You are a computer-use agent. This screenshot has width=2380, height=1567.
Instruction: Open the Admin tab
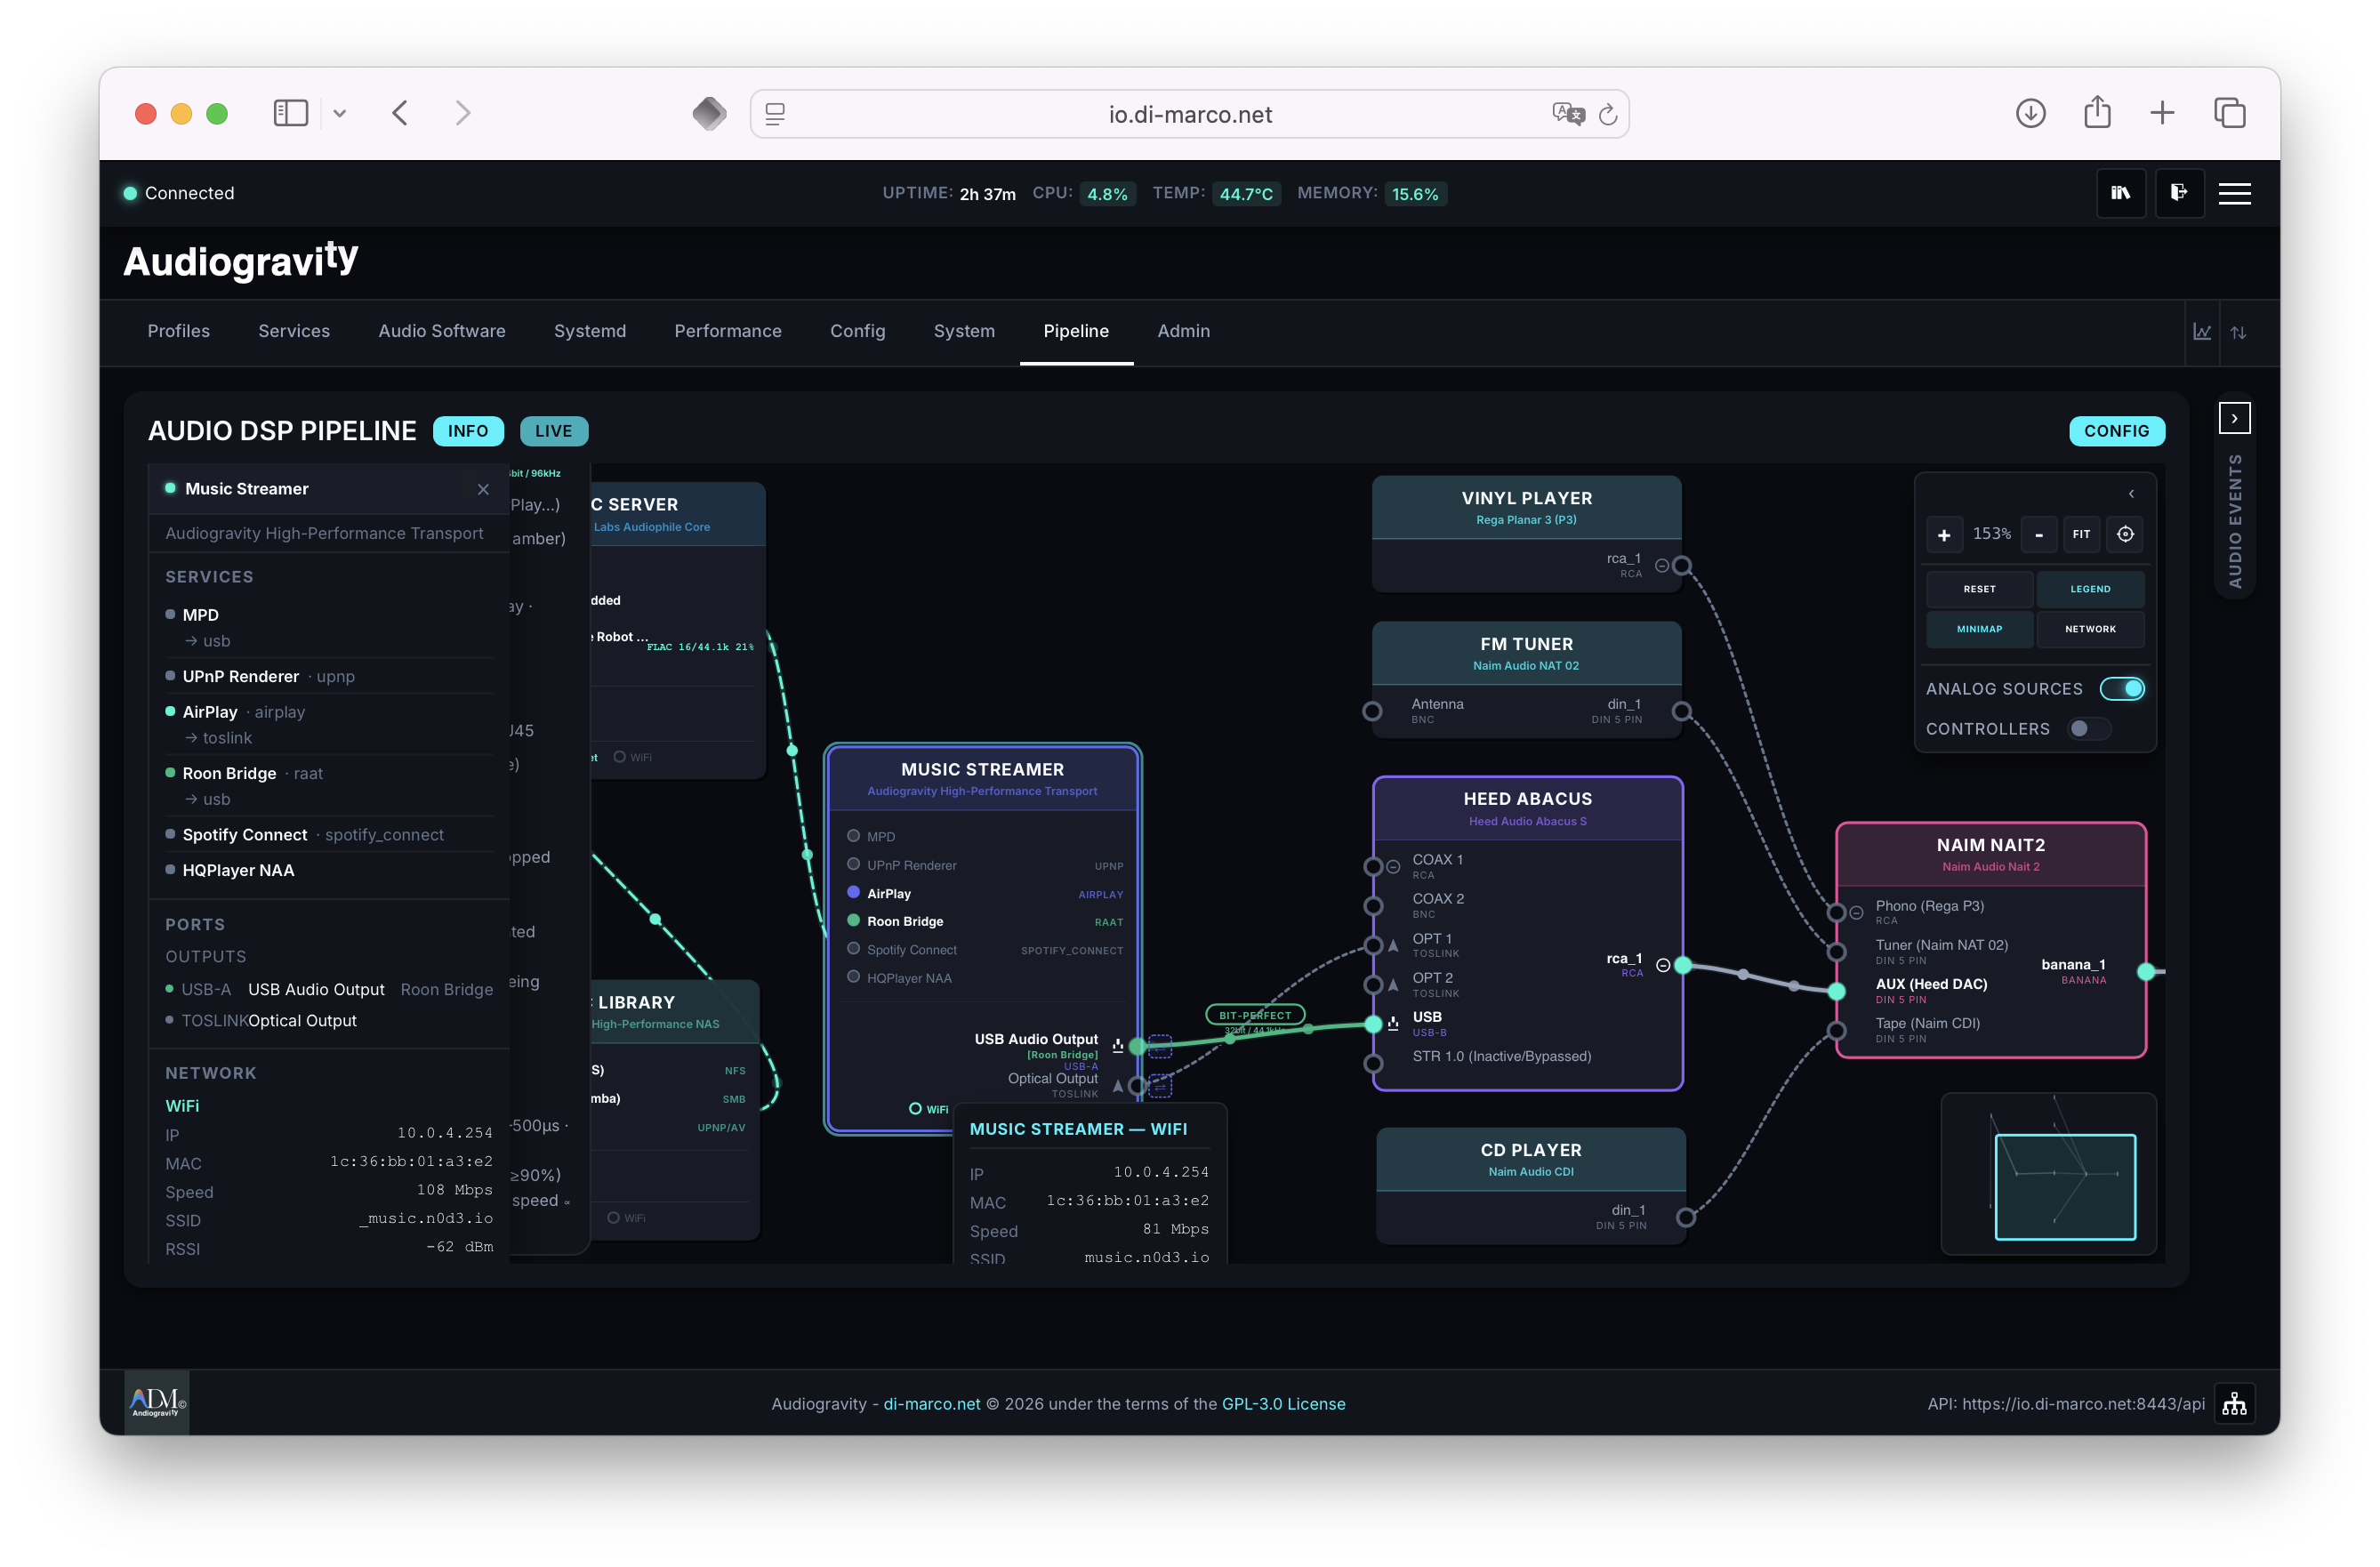pos(1183,331)
